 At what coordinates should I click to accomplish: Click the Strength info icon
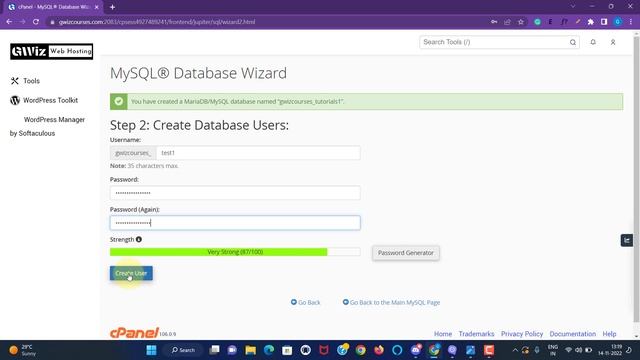139,240
